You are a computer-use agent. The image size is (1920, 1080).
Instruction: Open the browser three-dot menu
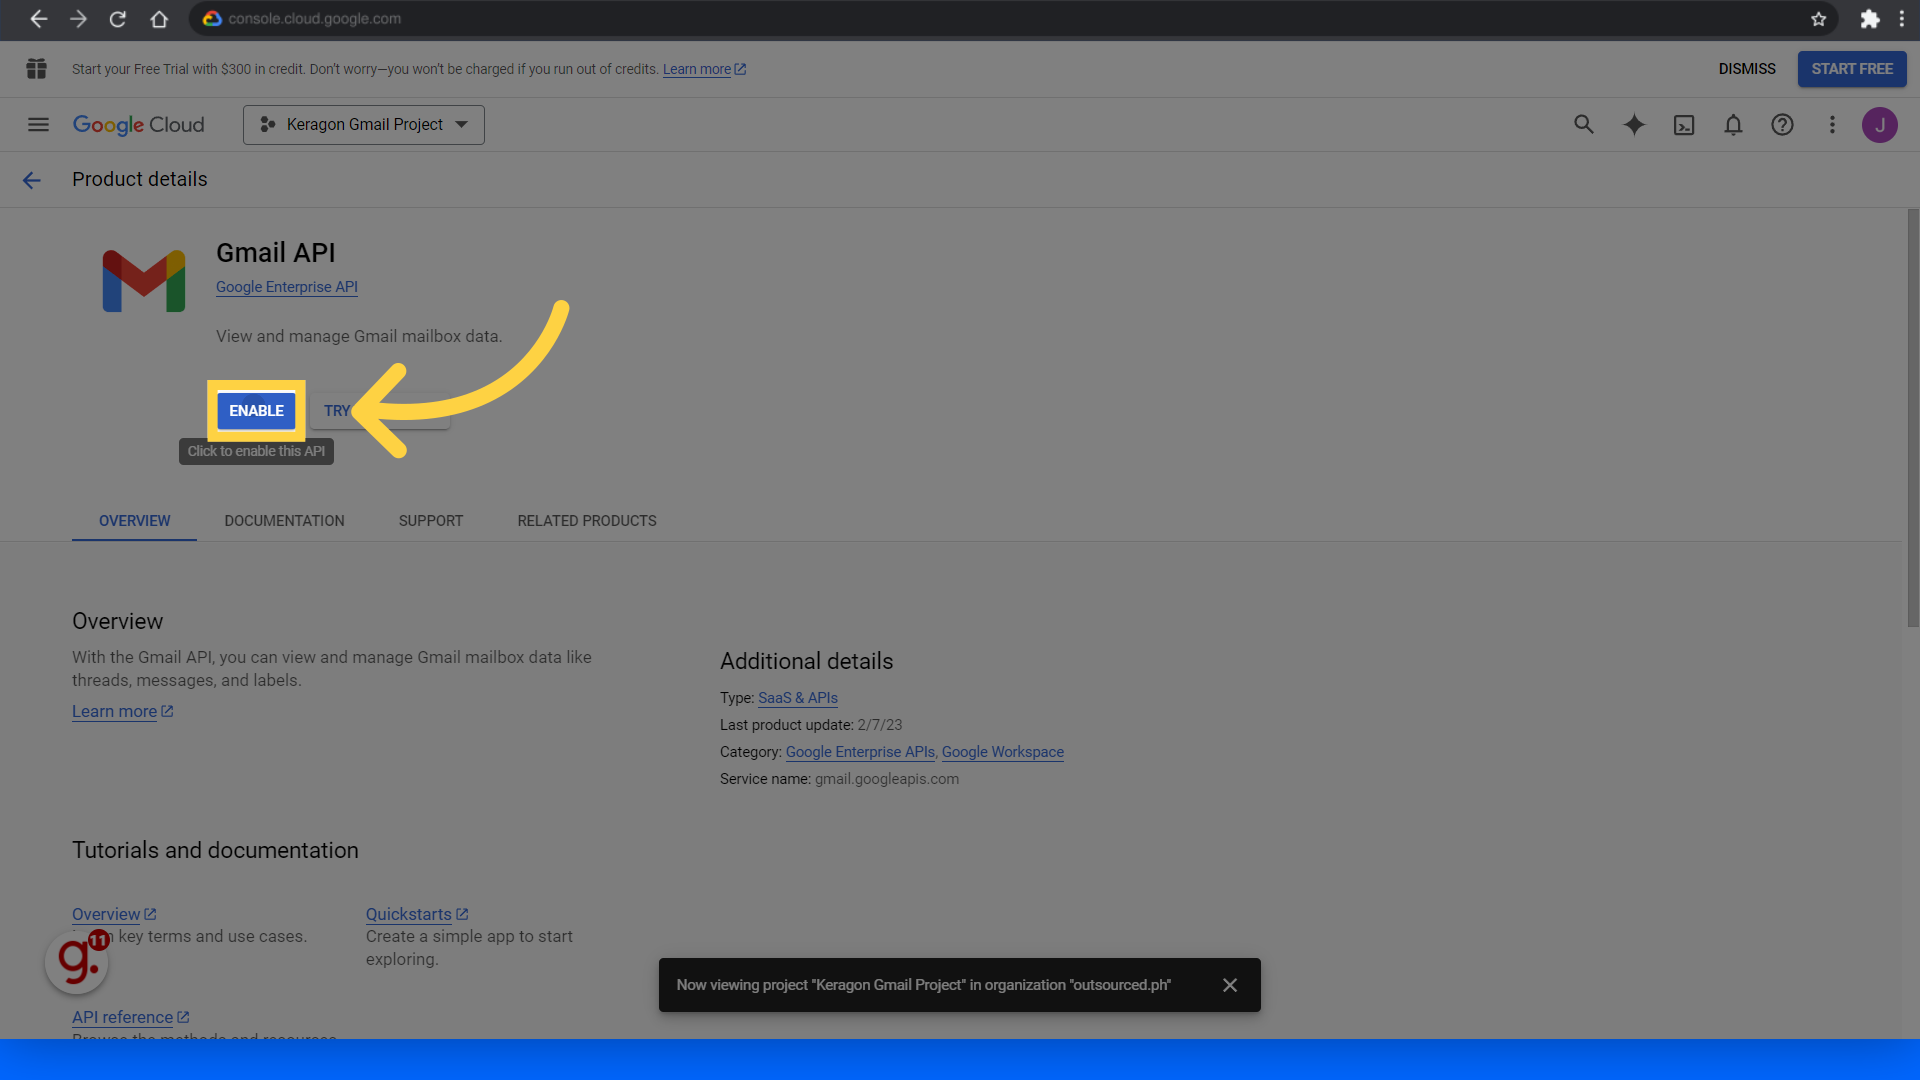pyautogui.click(x=1902, y=19)
